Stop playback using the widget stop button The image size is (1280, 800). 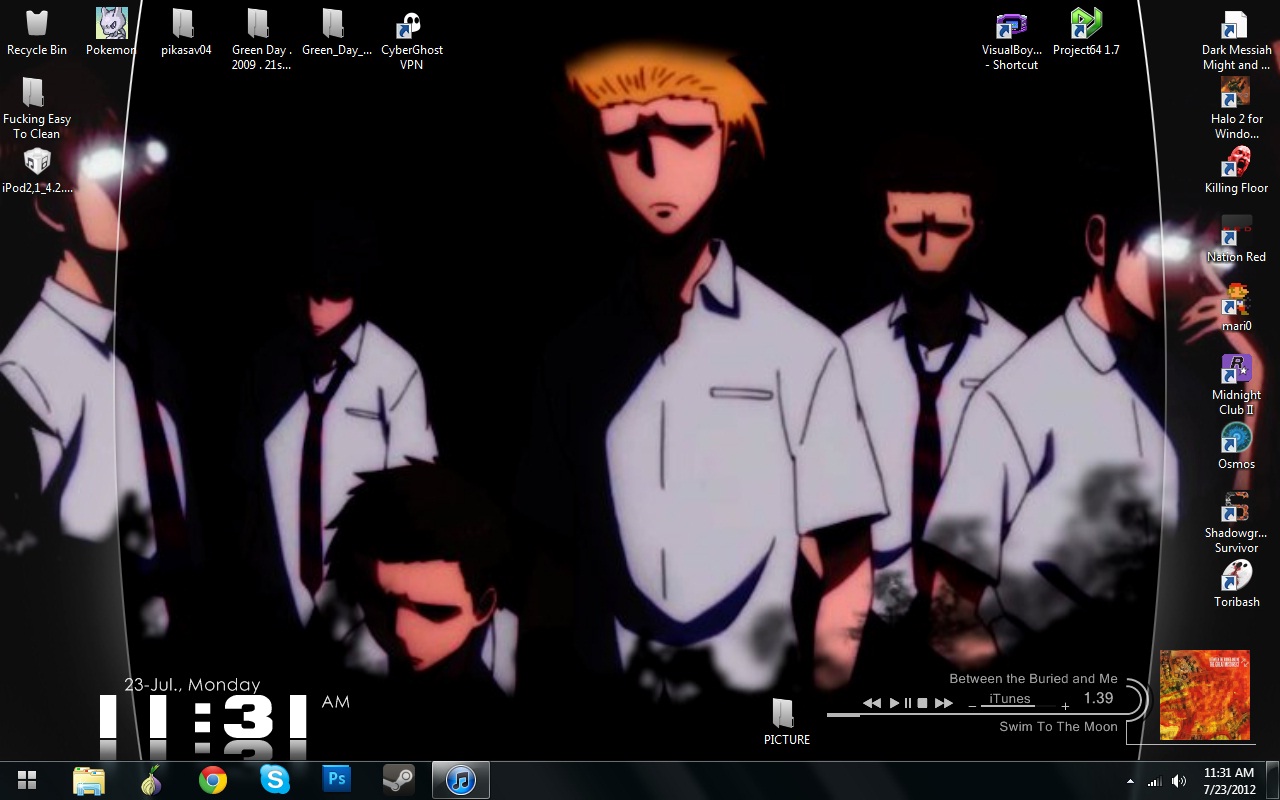(x=923, y=703)
